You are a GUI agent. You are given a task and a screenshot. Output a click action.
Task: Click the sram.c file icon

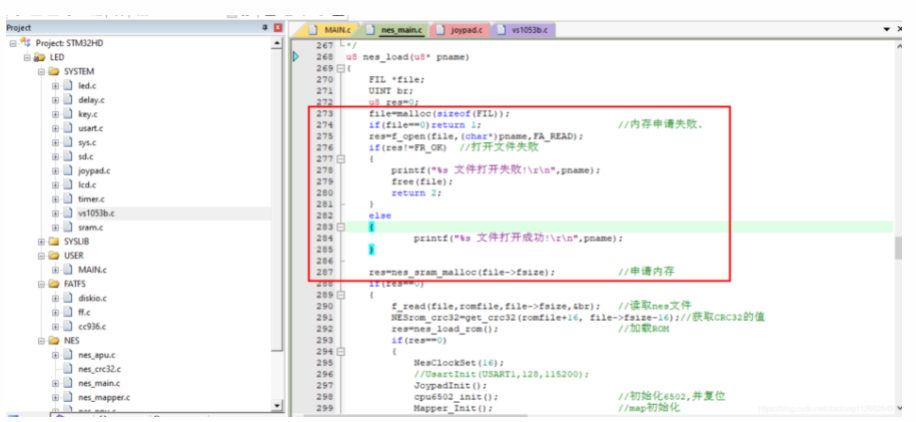68,227
